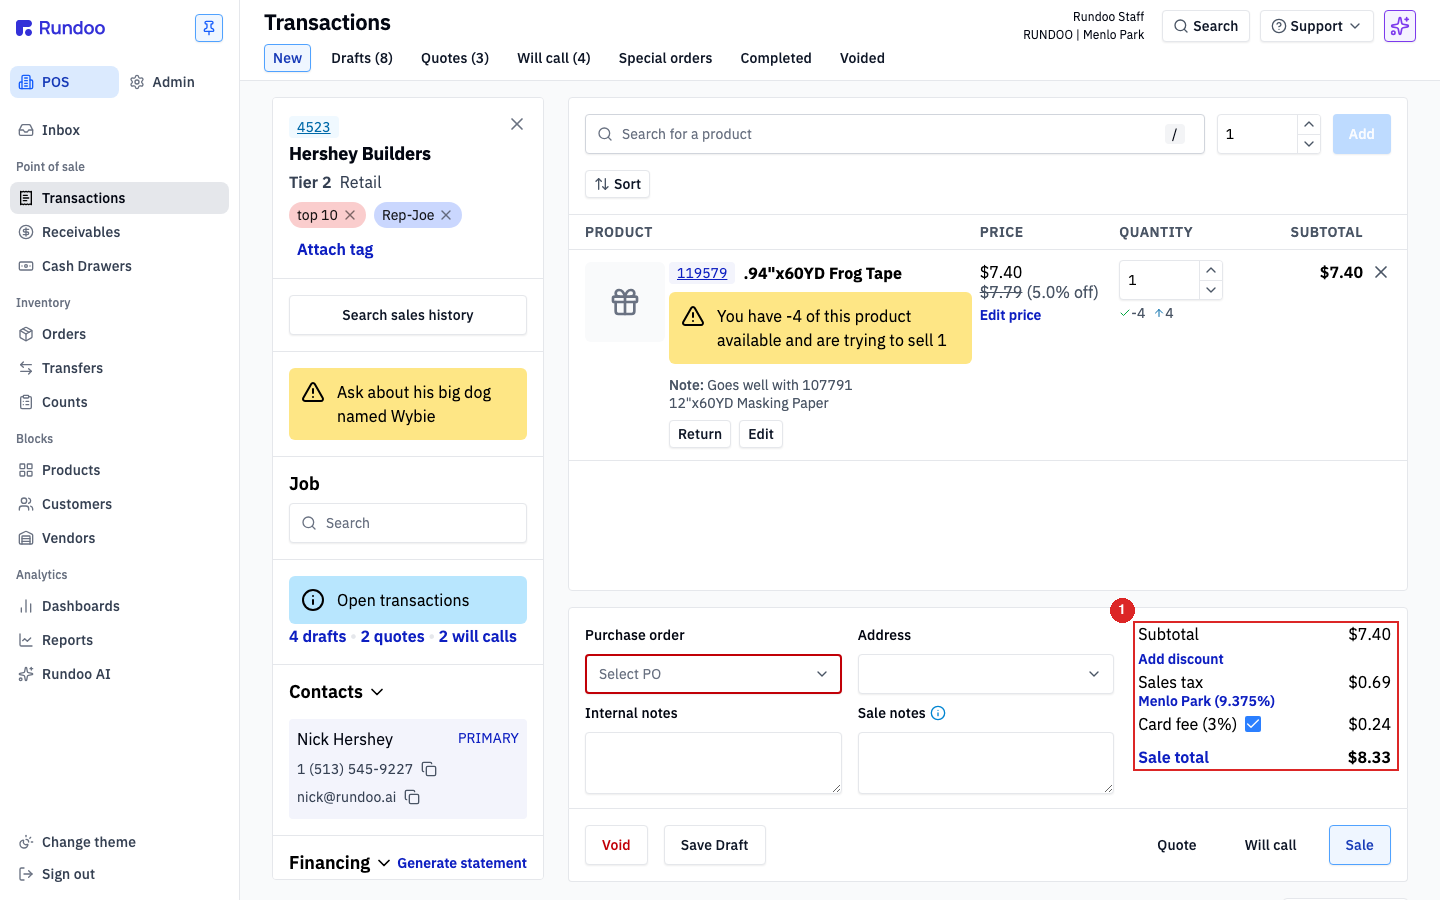Viewport: 1440px width, 900px height.
Task: Click the Internal notes text area
Action: click(713, 763)
